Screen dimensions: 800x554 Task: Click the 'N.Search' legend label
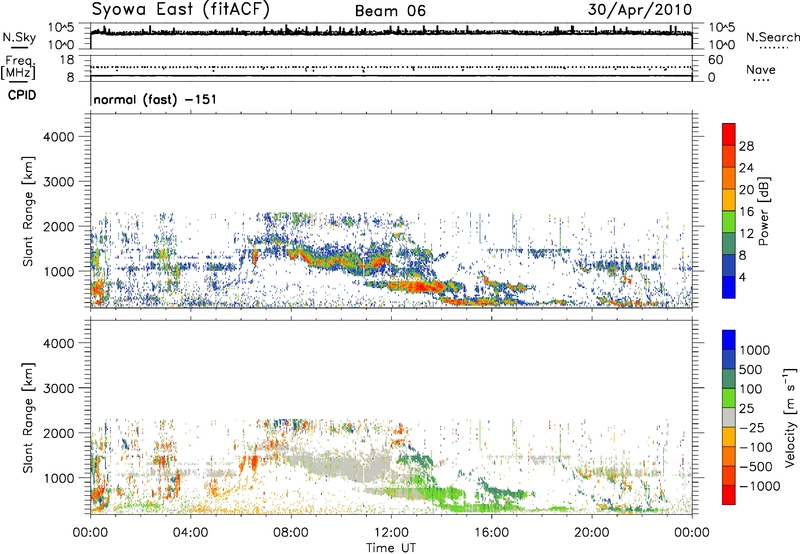772,37
